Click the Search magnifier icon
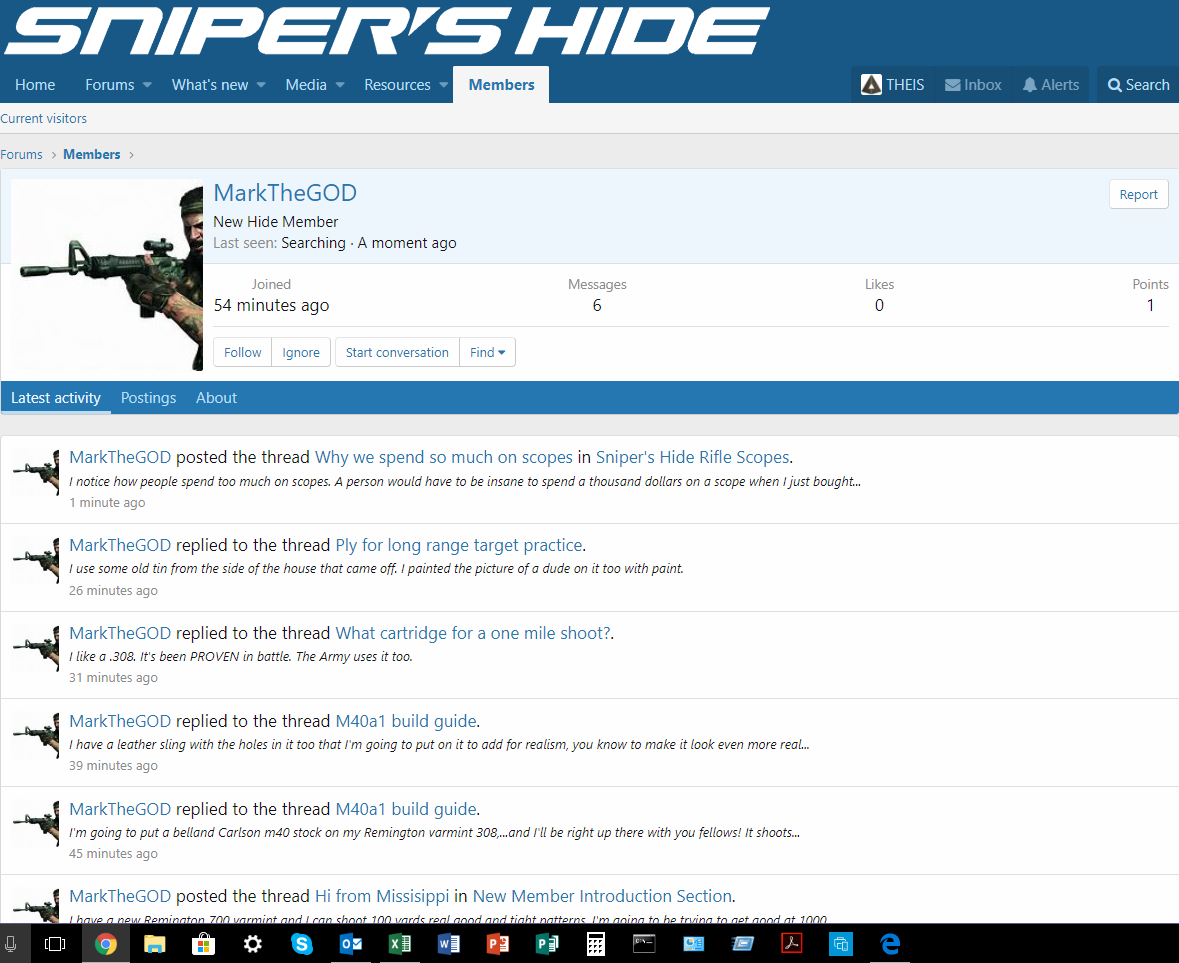The height and width of the screenshot is (963, 1179). click(1114, 85)
